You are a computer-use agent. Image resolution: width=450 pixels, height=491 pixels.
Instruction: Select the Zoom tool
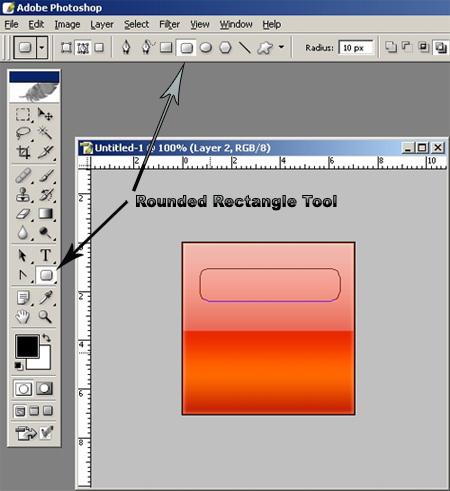pyautogui.click(x=46, y=317)
